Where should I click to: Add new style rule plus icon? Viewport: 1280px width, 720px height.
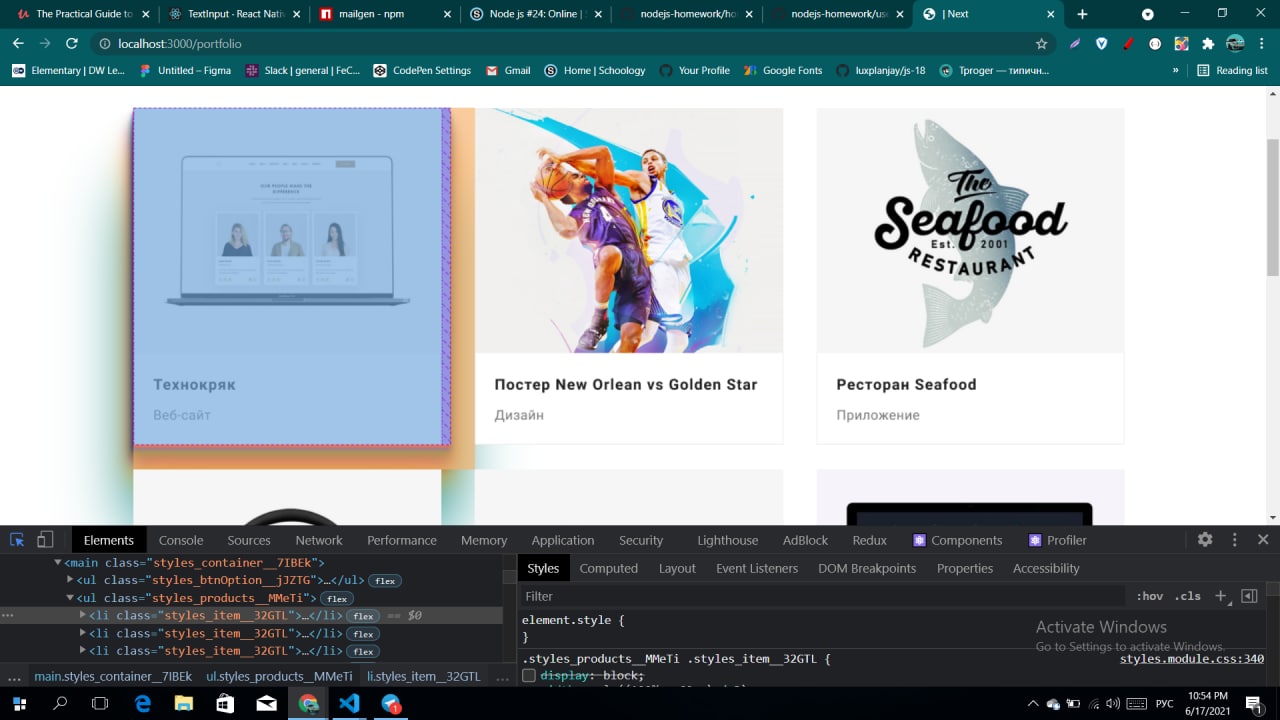(x=1220, y=596)
